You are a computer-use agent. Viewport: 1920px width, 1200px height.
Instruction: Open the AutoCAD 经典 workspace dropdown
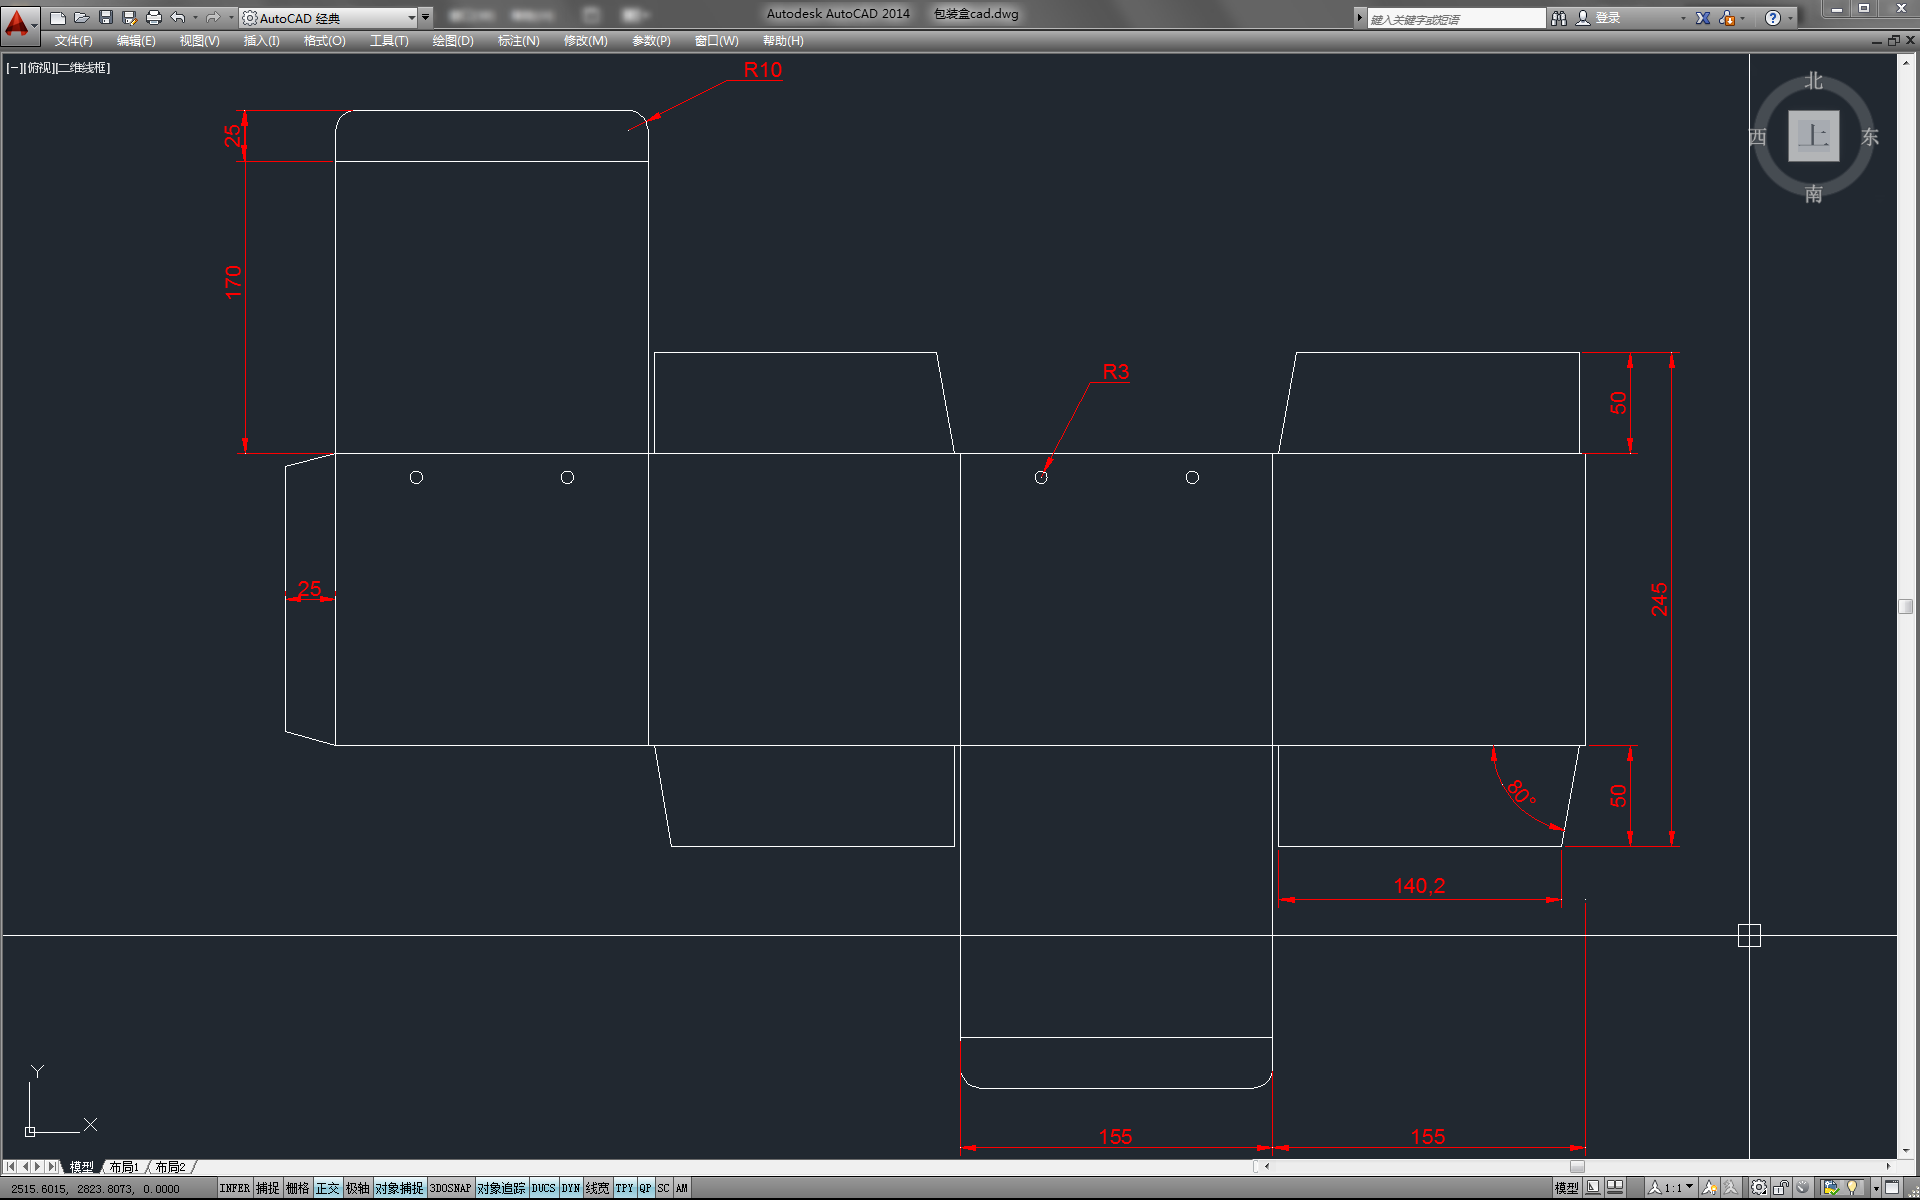click(x=411, y=18)
